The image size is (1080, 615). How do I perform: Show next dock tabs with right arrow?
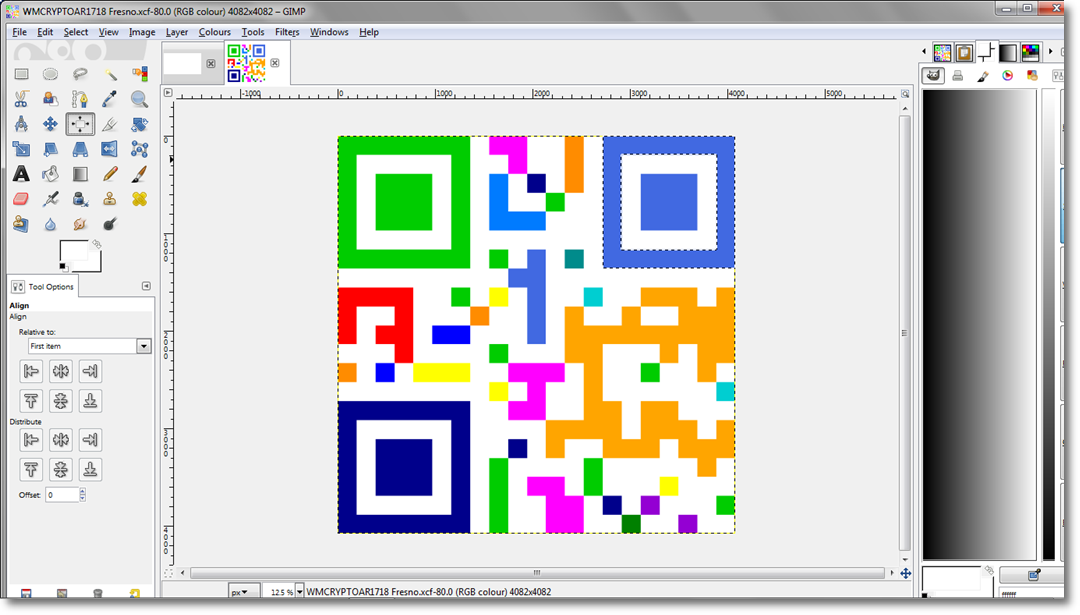click(x=1050, y=52)
